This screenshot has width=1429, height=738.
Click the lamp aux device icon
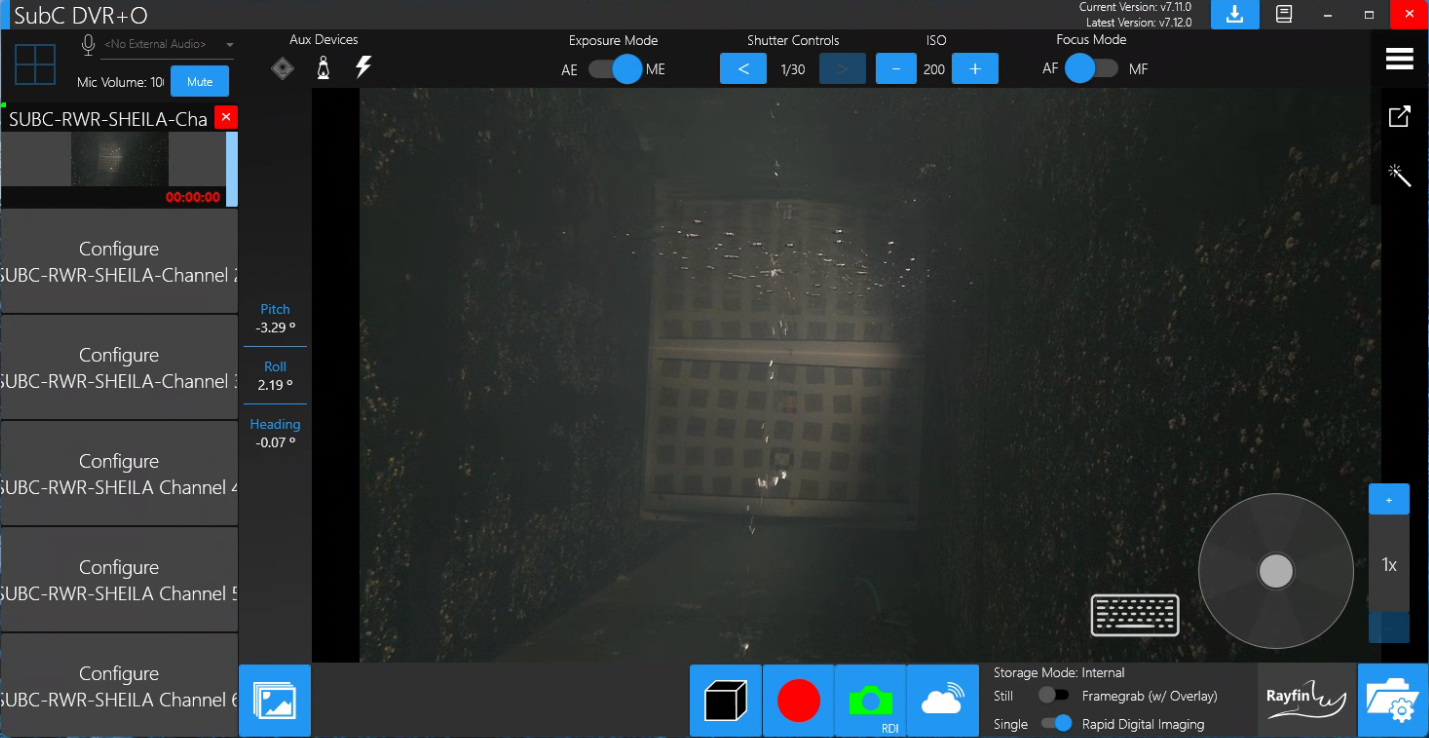[x=323, y=68]
